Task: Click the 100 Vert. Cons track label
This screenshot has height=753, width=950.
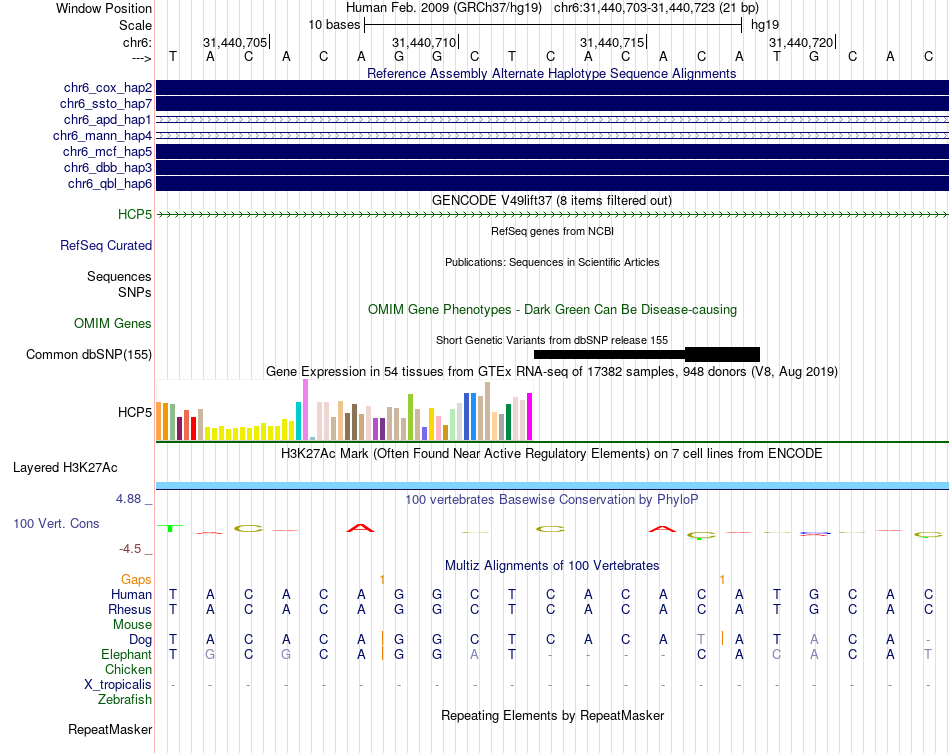Action: pos(56,523)
